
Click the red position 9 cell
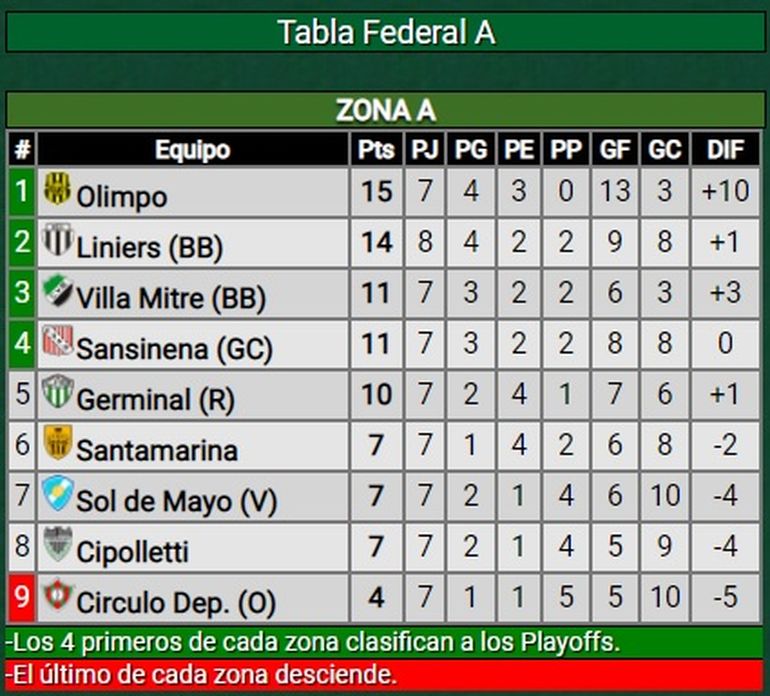21,599
